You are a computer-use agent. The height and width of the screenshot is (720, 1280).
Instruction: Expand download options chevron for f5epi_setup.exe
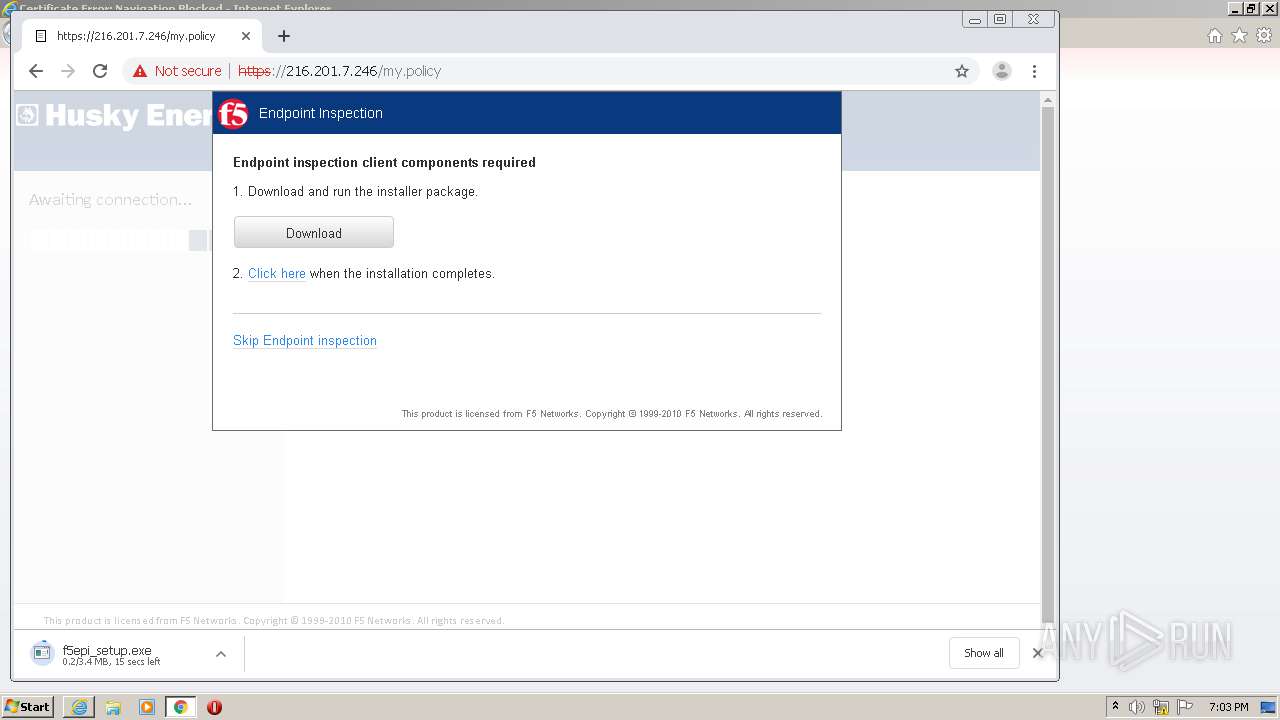point(221,654)
